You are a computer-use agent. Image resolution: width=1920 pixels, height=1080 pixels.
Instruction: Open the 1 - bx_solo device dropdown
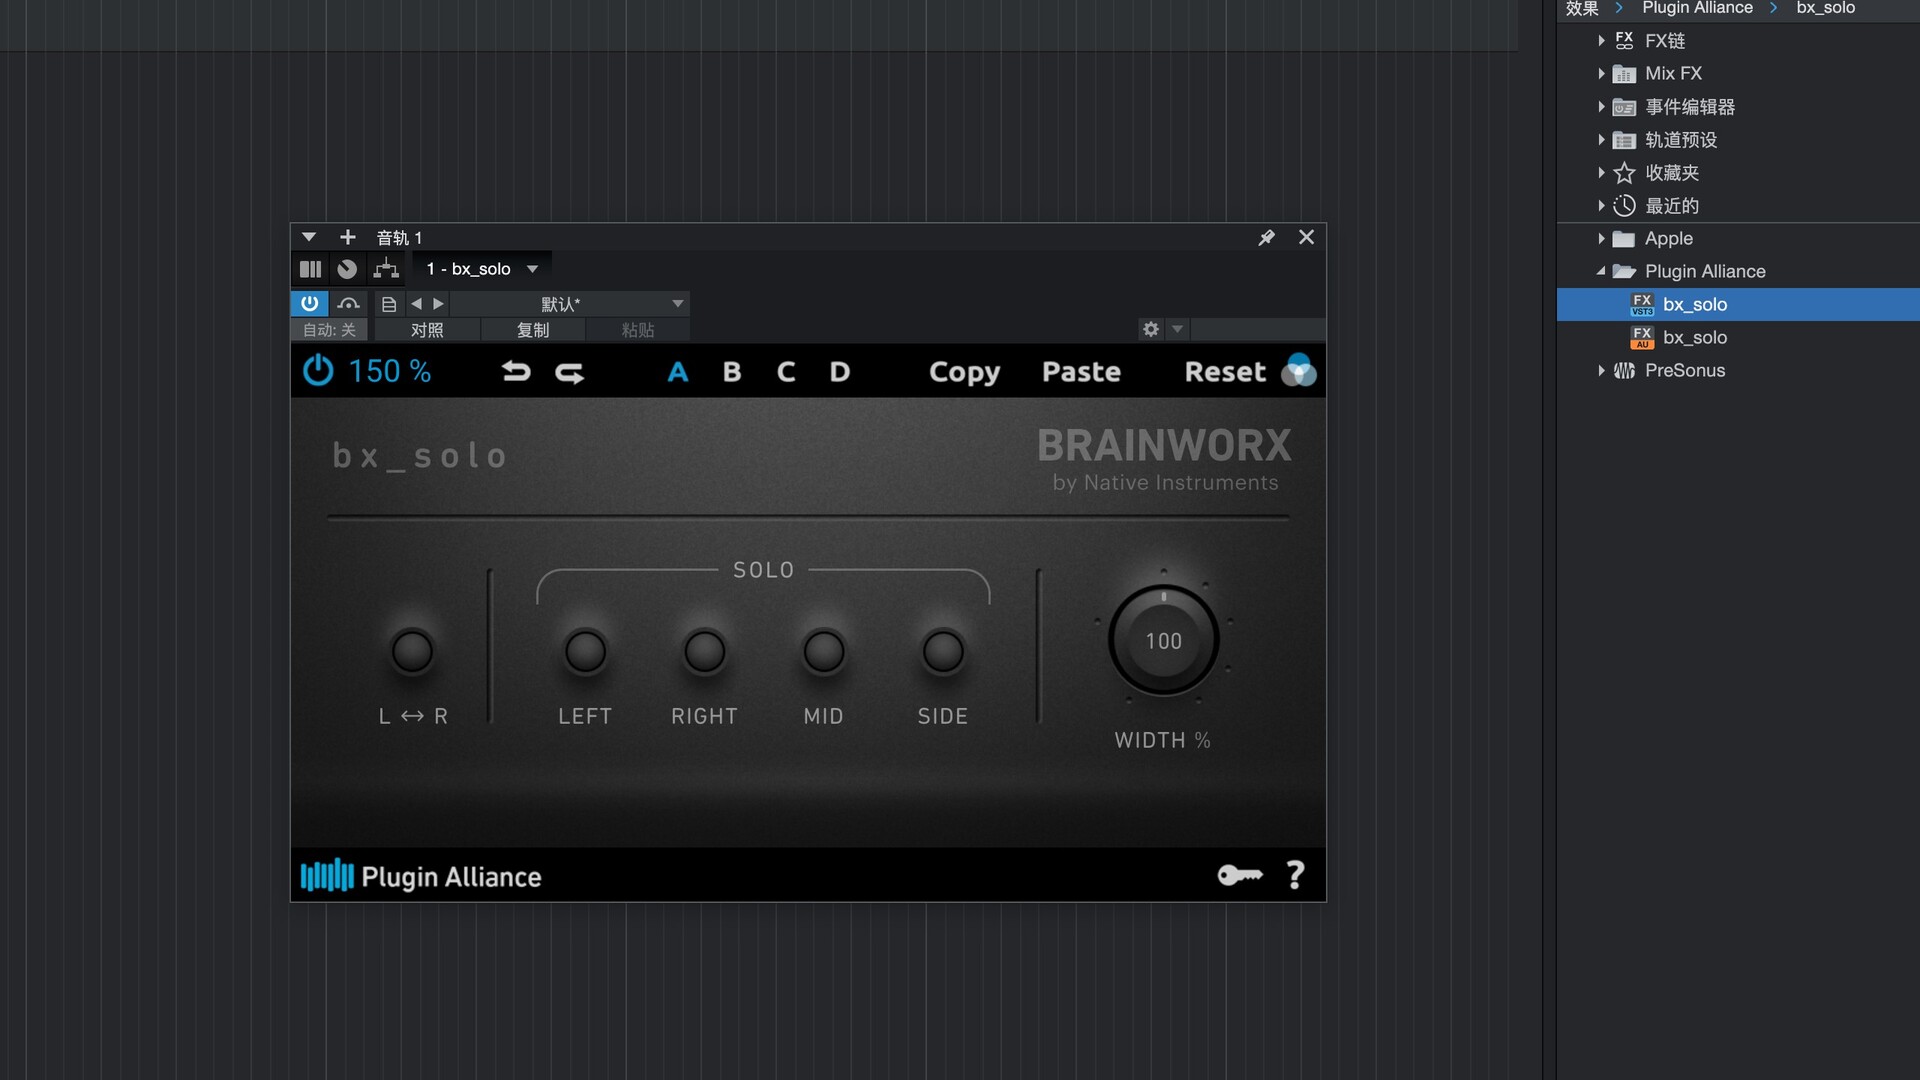click(482, 269)
